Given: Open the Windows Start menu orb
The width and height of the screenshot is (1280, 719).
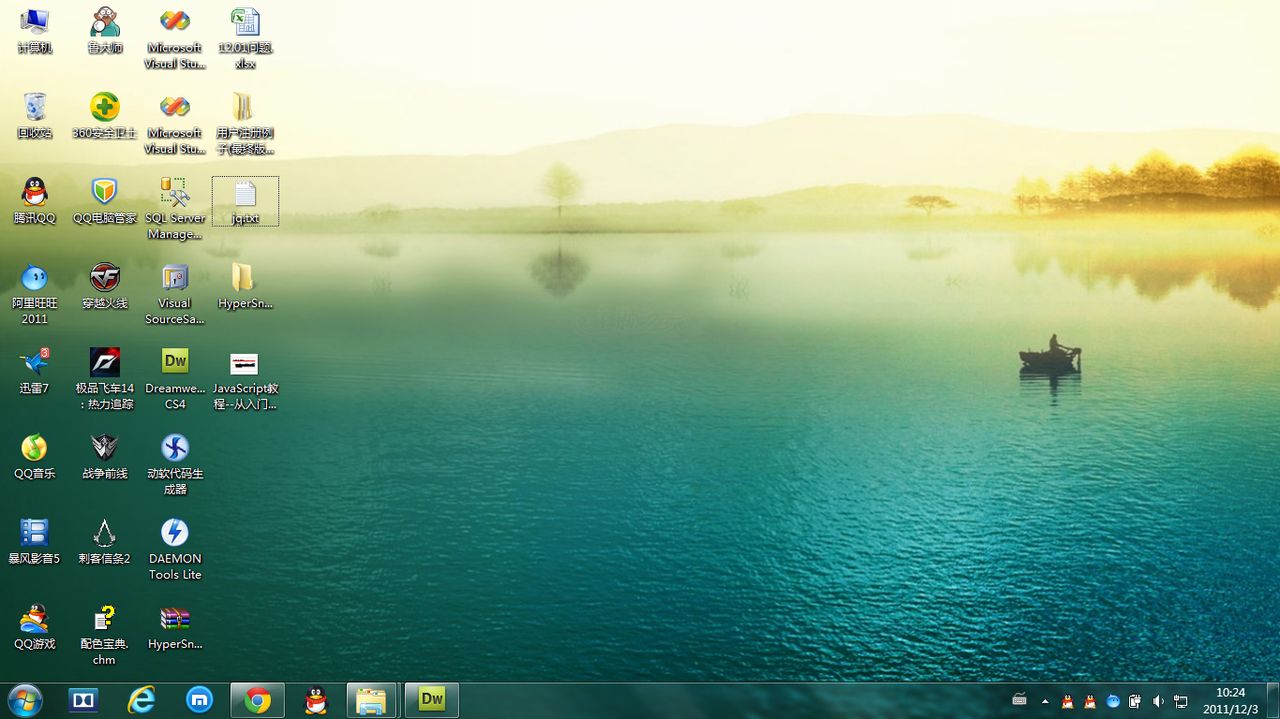Looking at the screenshot, I should (x=24, y=700).
